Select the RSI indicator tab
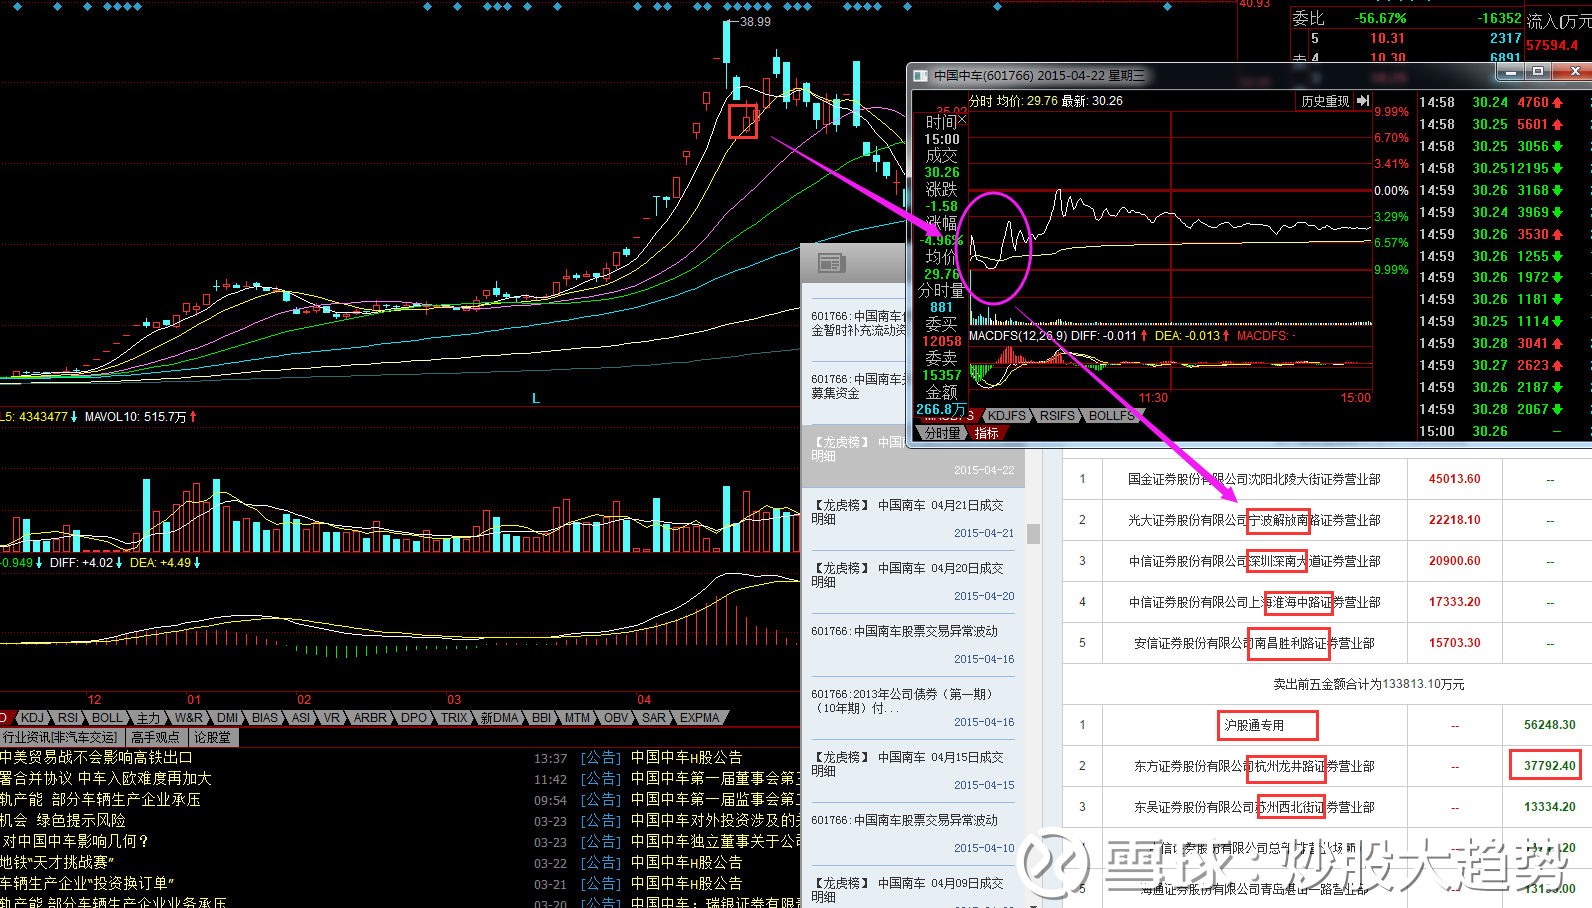1592x908 pixels. [68, 718]
